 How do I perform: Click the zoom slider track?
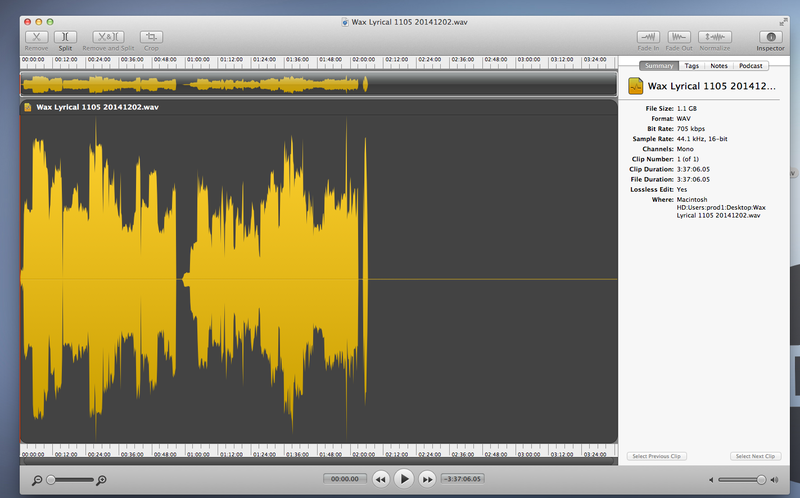70,480
